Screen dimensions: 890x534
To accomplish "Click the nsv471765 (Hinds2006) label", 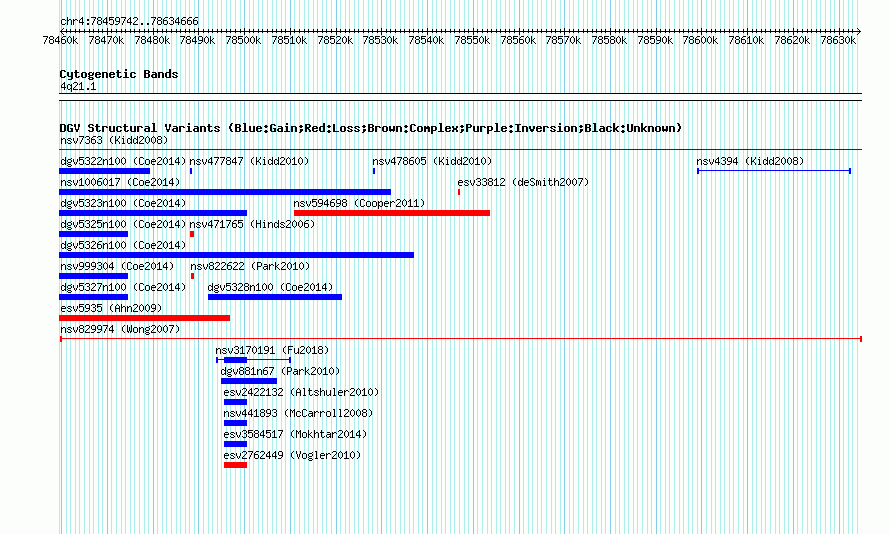I will pos(252,224).
